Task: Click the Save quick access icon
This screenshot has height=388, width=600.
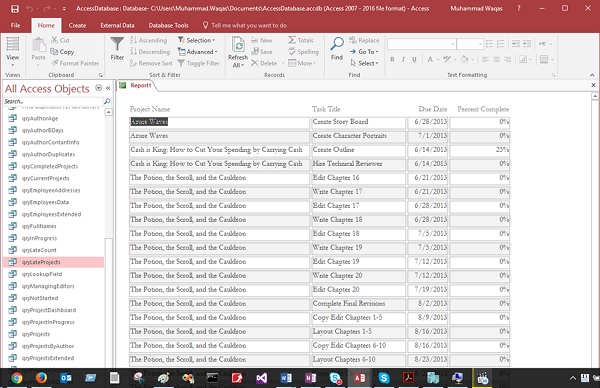Action: click(x=15, y=8)
